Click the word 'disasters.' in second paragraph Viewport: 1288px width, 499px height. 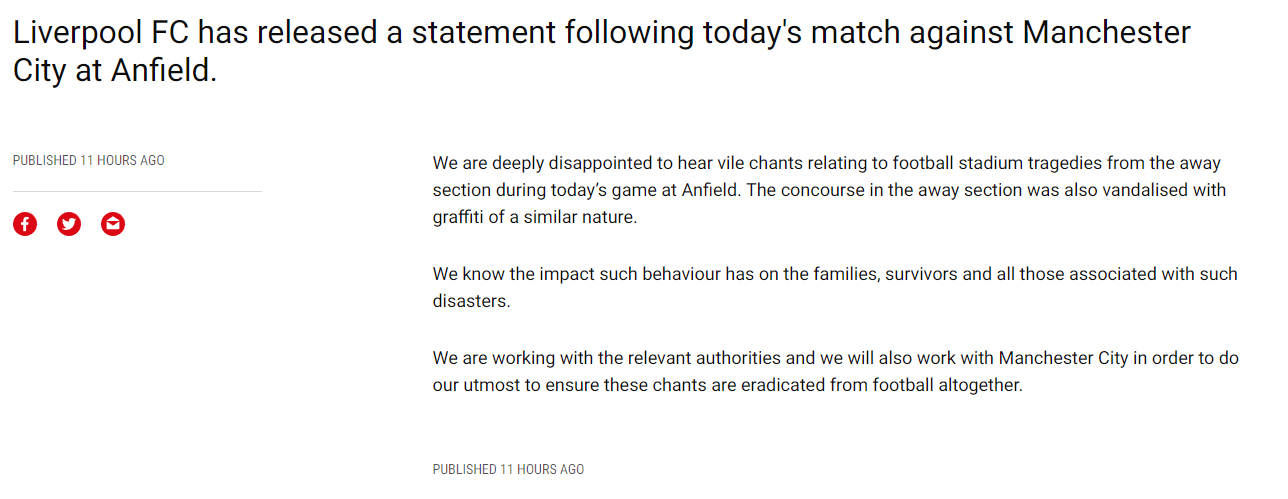pos(472,301)
